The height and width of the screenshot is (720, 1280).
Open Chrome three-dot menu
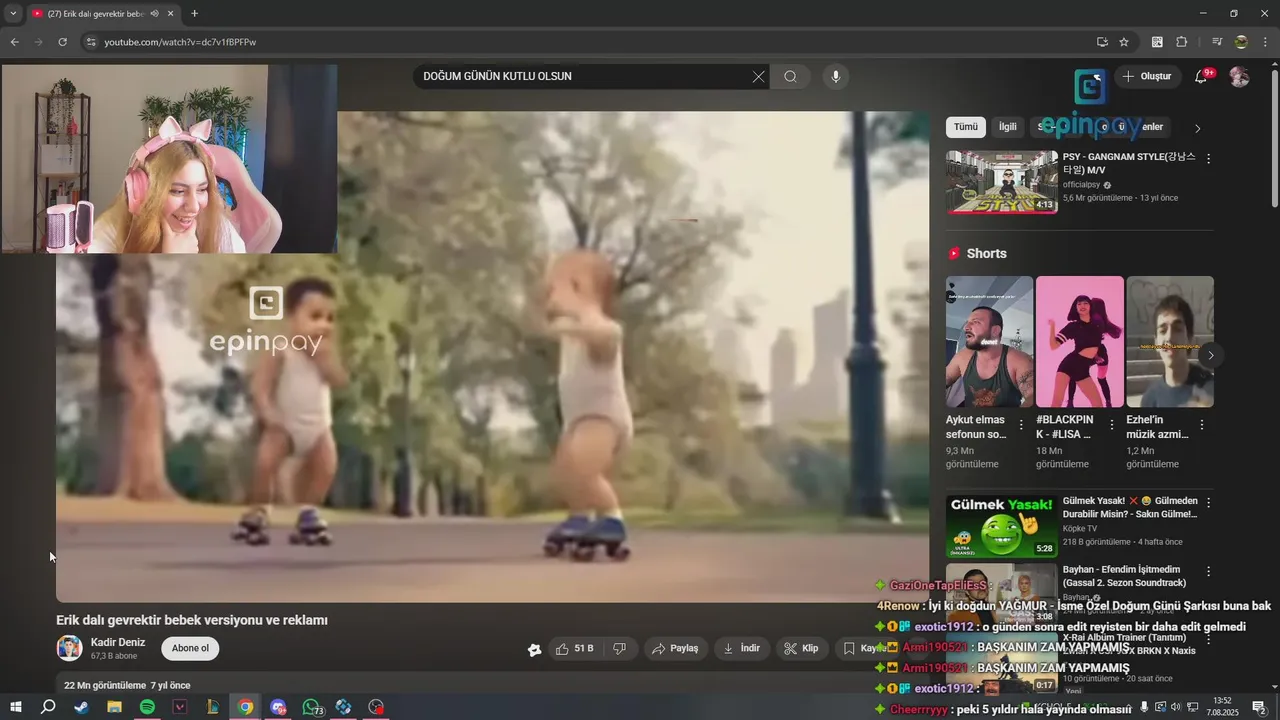[1265, 42]
